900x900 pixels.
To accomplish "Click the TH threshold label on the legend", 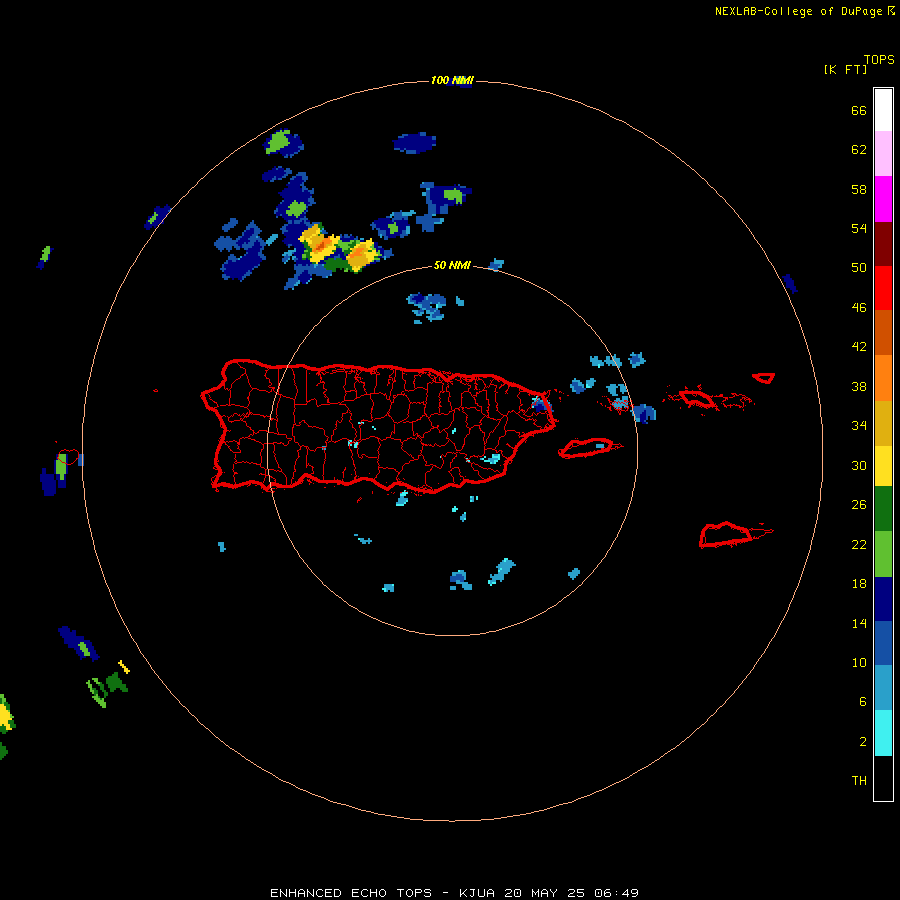I will tap(859, 780).
